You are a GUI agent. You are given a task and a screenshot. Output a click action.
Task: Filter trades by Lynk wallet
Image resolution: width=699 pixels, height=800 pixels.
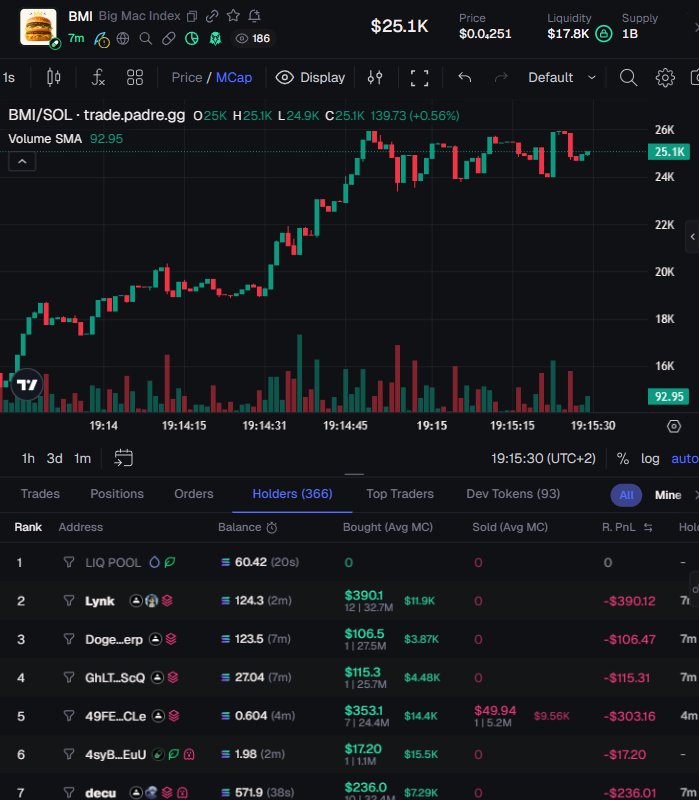68,601
